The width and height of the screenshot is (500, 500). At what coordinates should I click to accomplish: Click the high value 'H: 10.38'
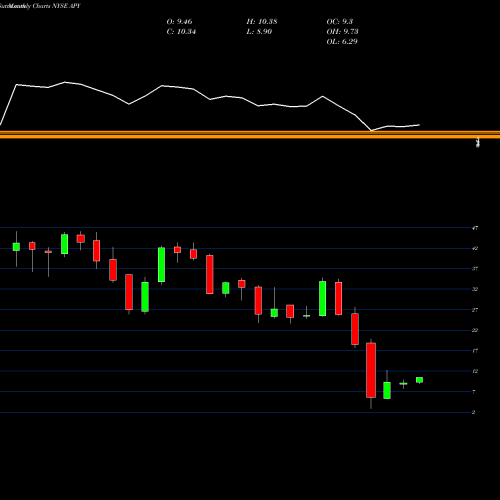point(262,22)
